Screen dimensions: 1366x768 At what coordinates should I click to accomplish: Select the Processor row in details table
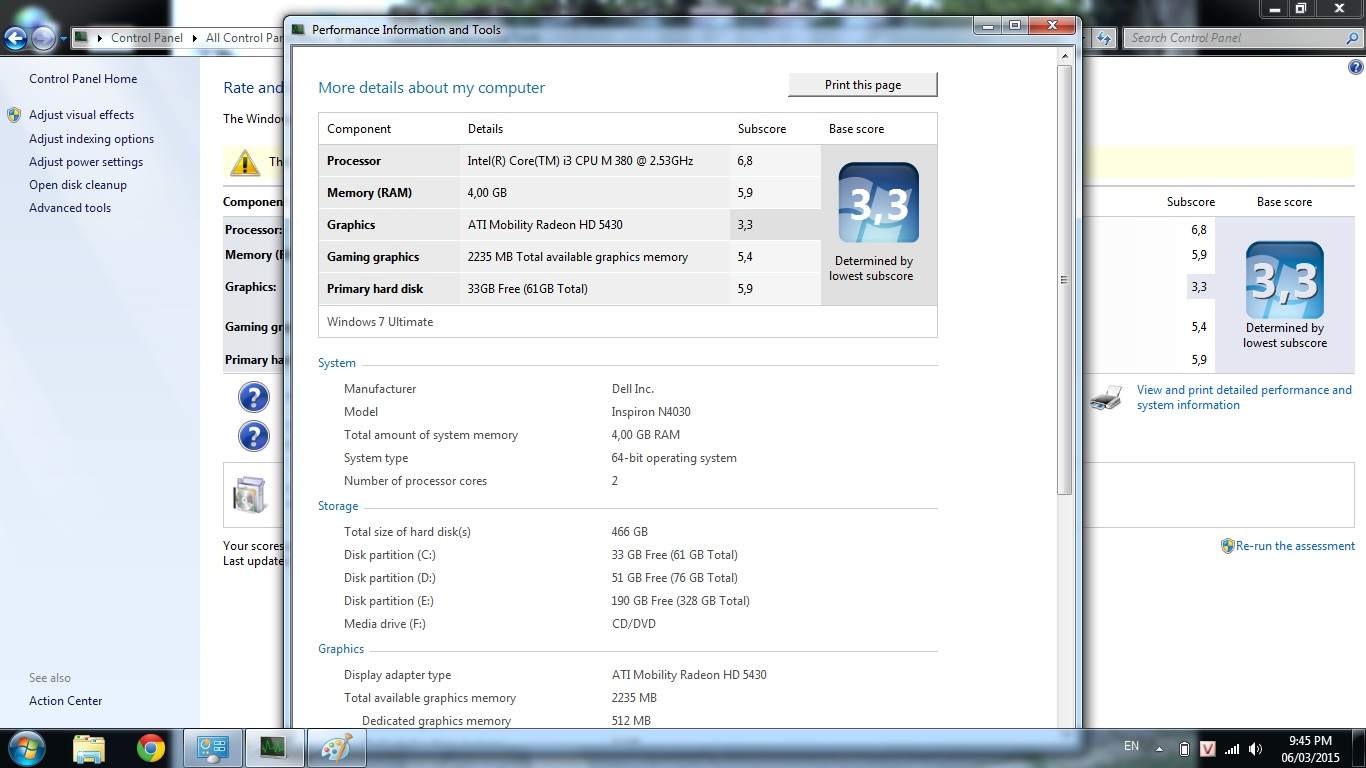(569, 161)
